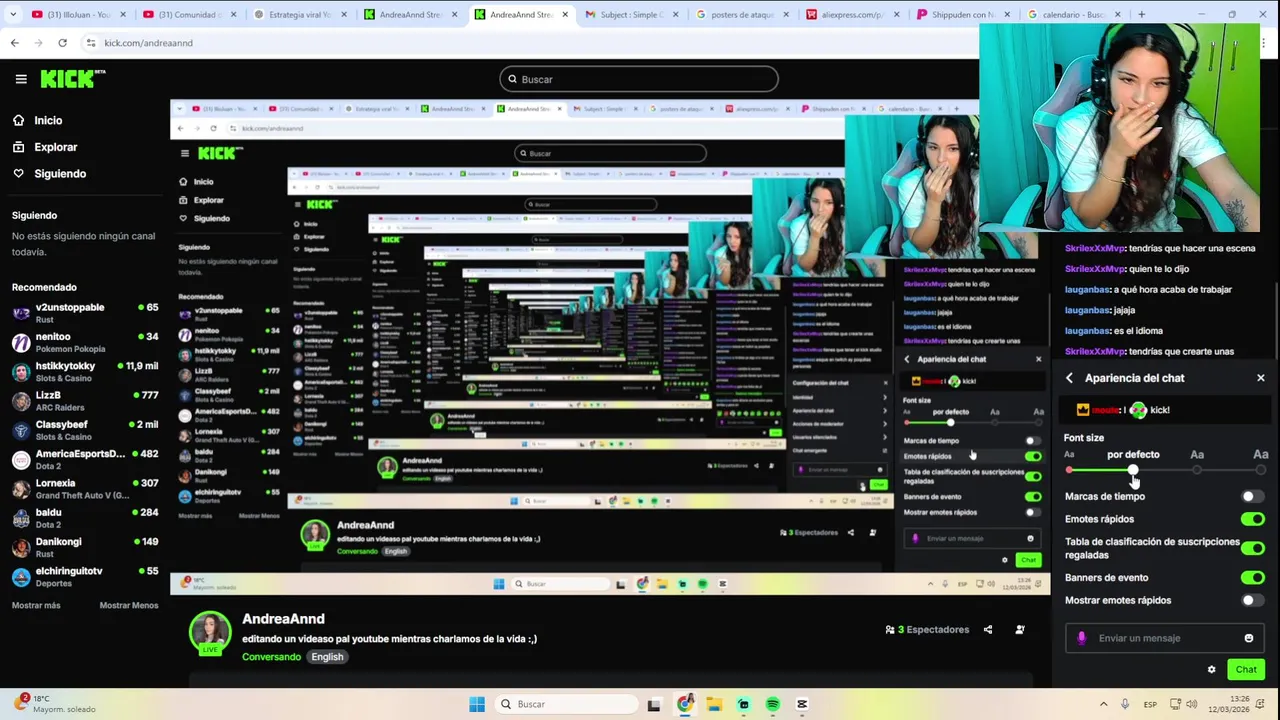Click the follow user icon beside share
Image resolution: width=1280 pixels, height=720 pixels.
click(1020, 630)
